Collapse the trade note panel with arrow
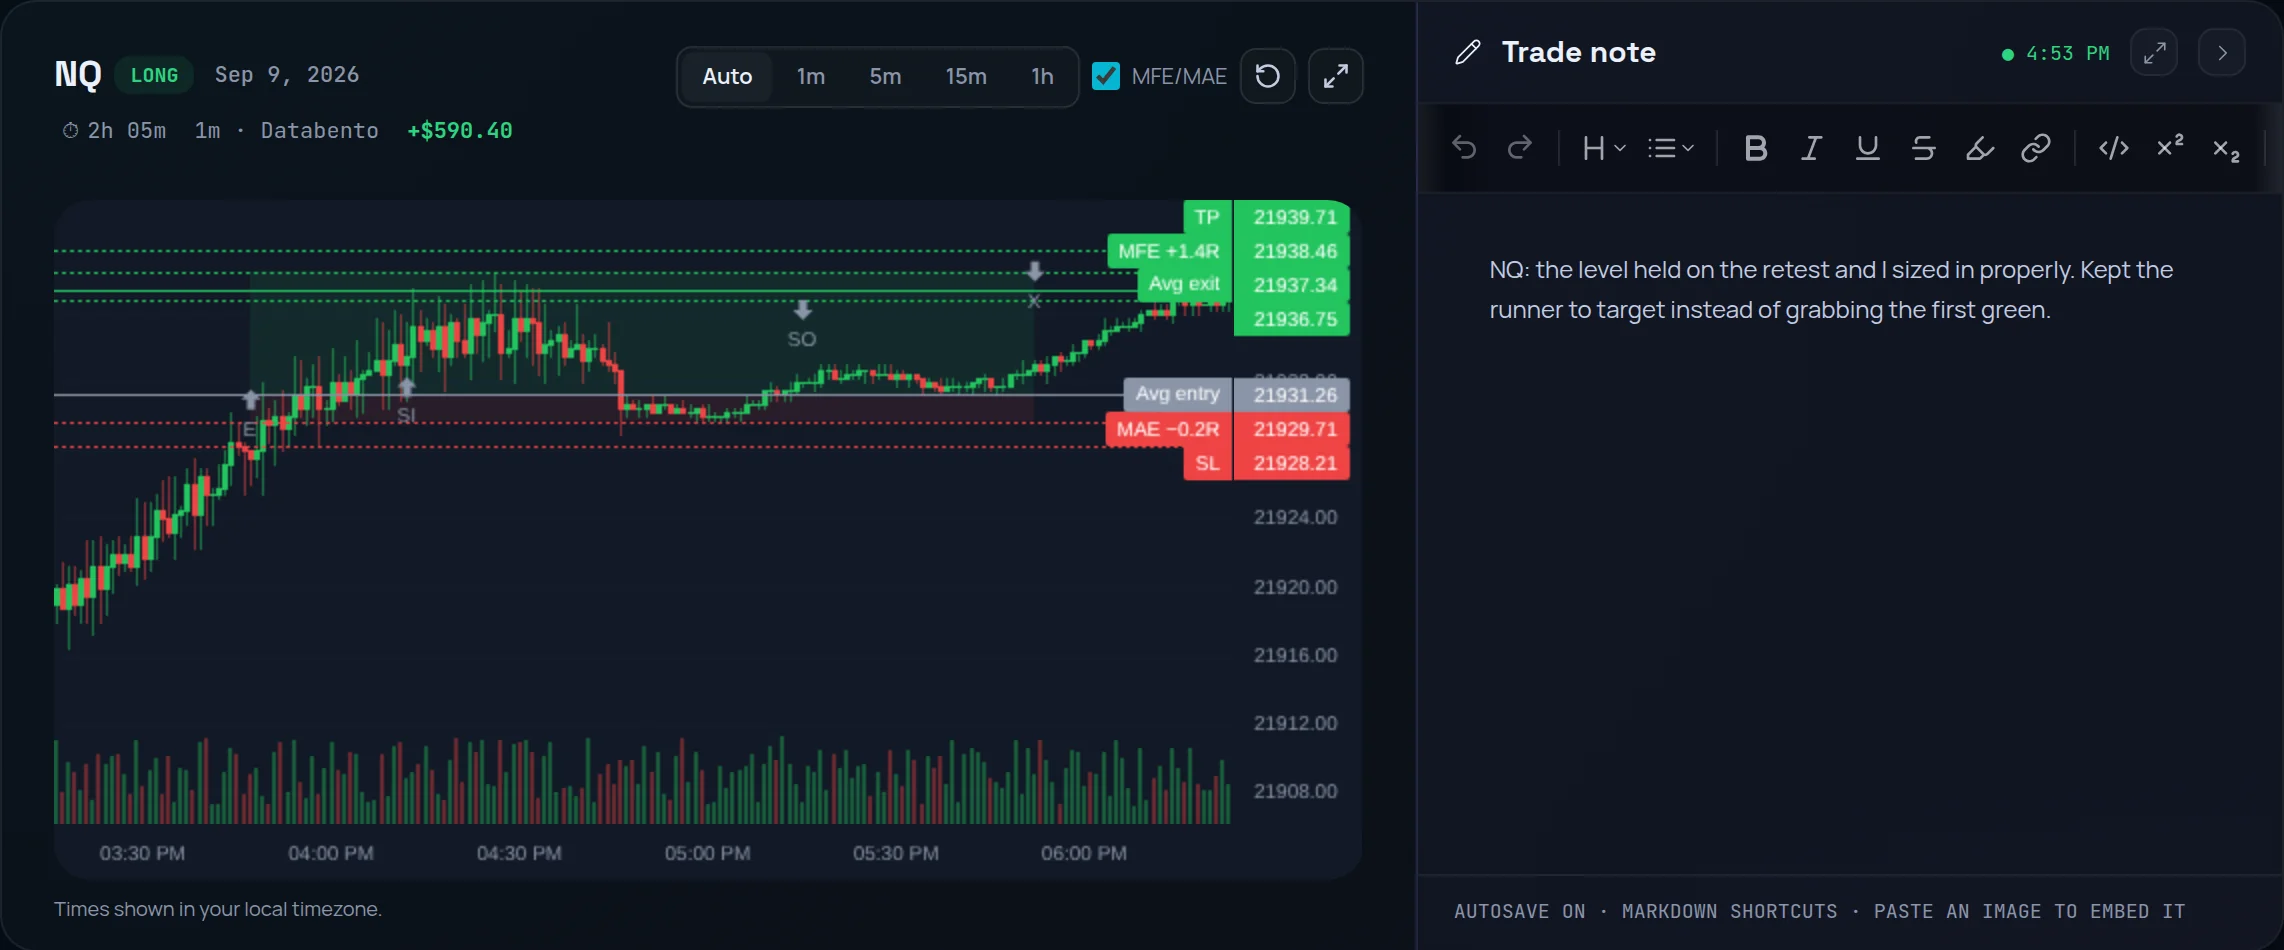The width and height of the screenshot is (2284, 950). coord(2222,52)
